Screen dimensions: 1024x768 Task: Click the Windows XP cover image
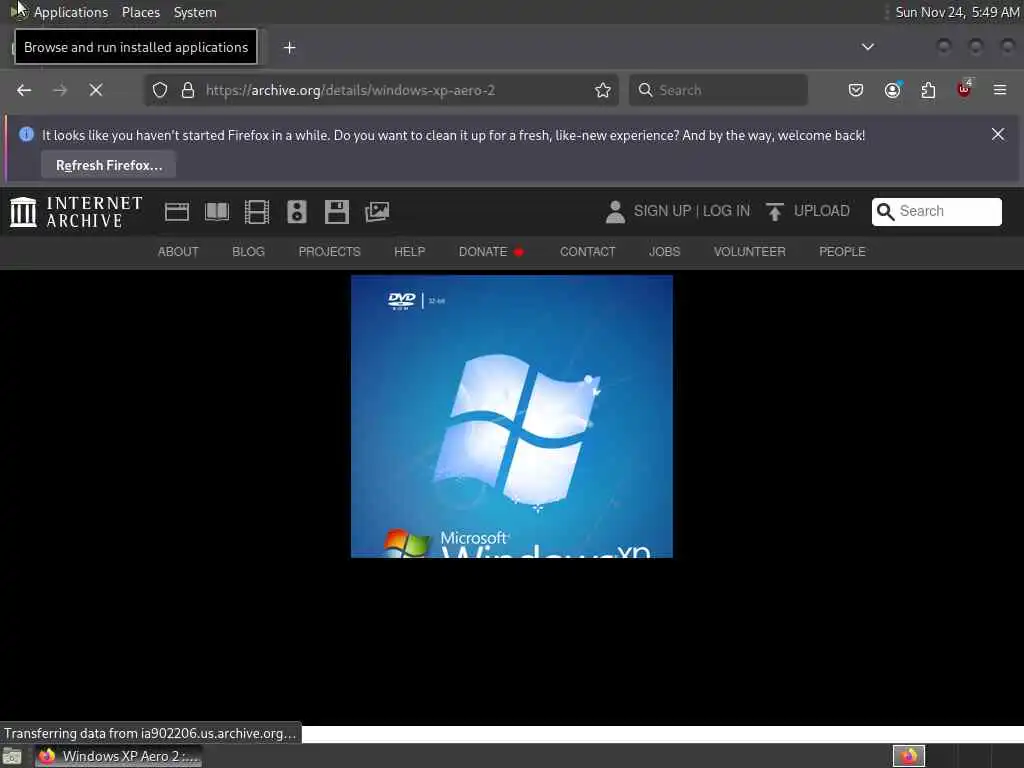pos(512,417)
